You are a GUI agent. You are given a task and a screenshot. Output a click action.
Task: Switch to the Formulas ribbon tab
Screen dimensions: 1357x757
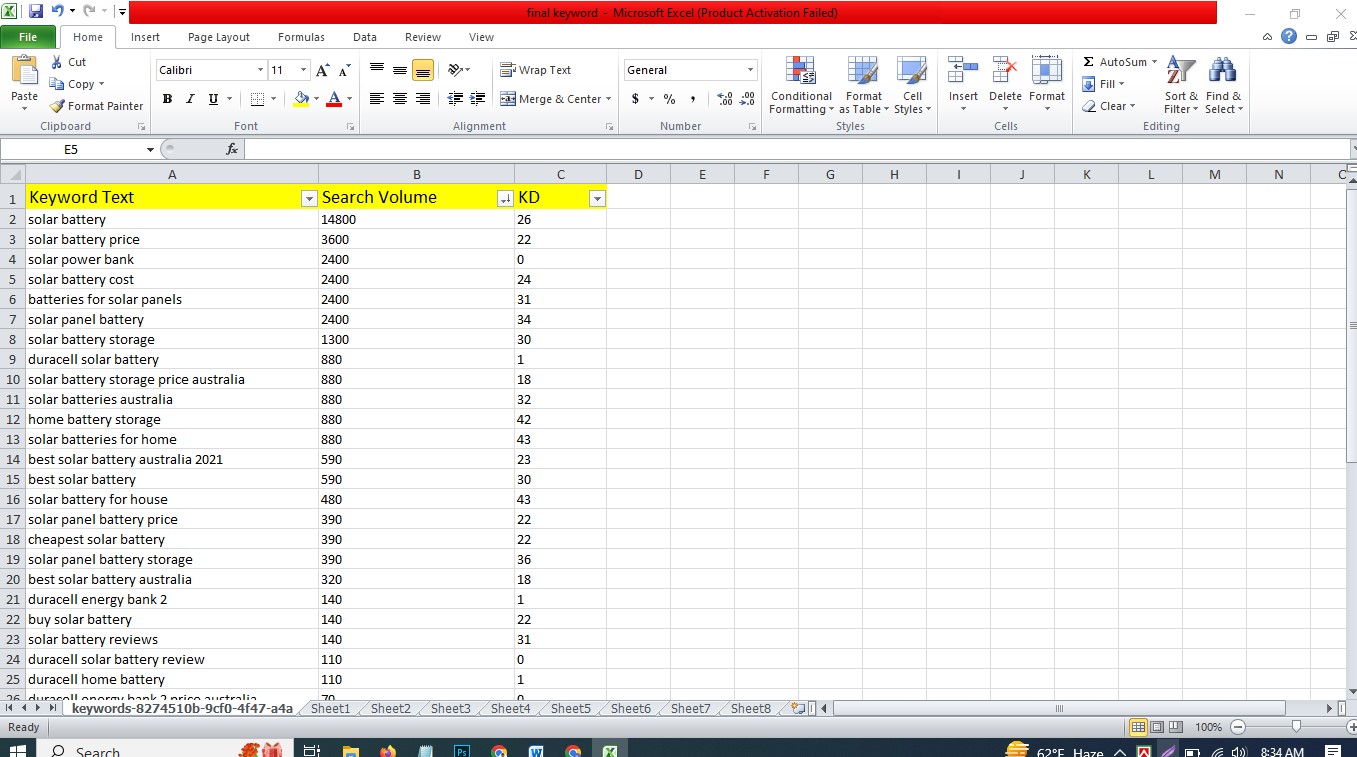click(300, 37)
